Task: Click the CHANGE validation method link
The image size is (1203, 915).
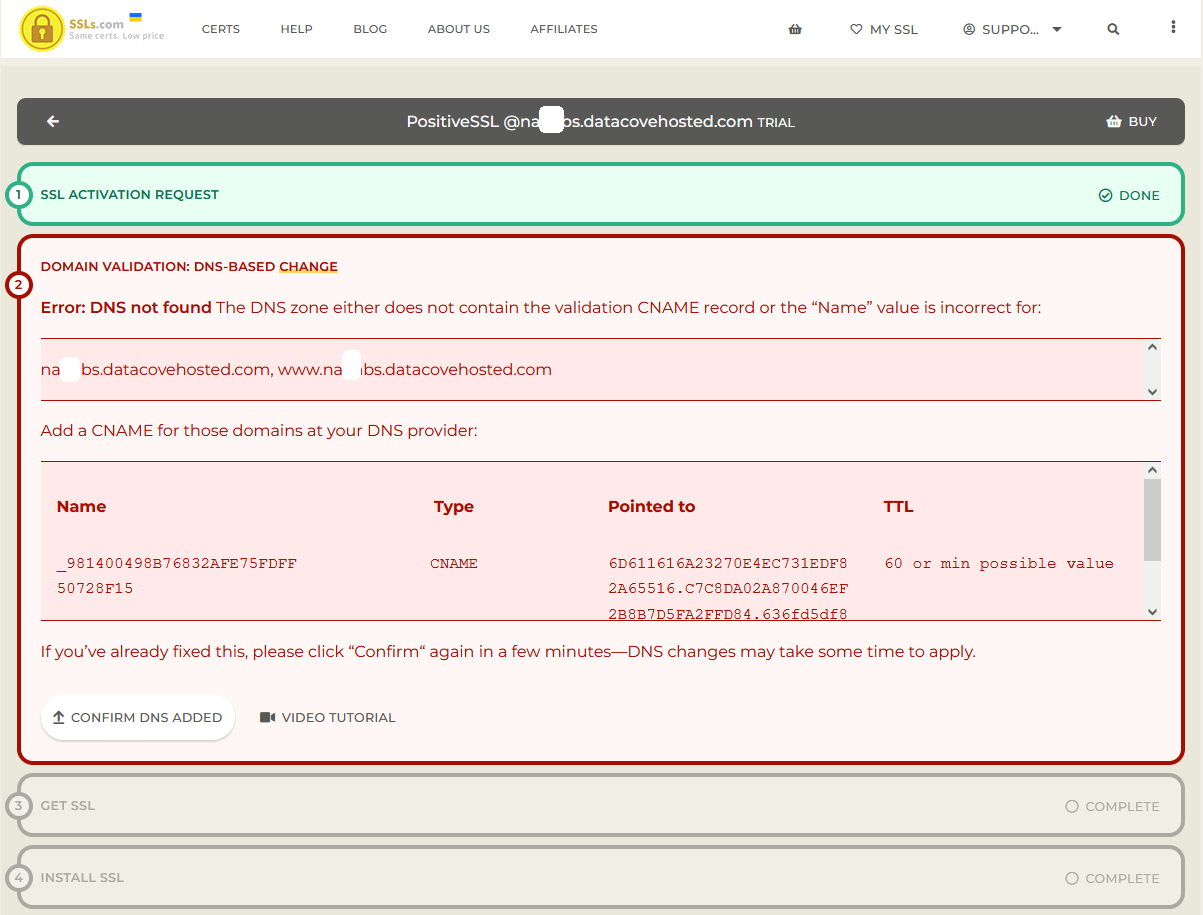Action: click(x=308, y=267)
